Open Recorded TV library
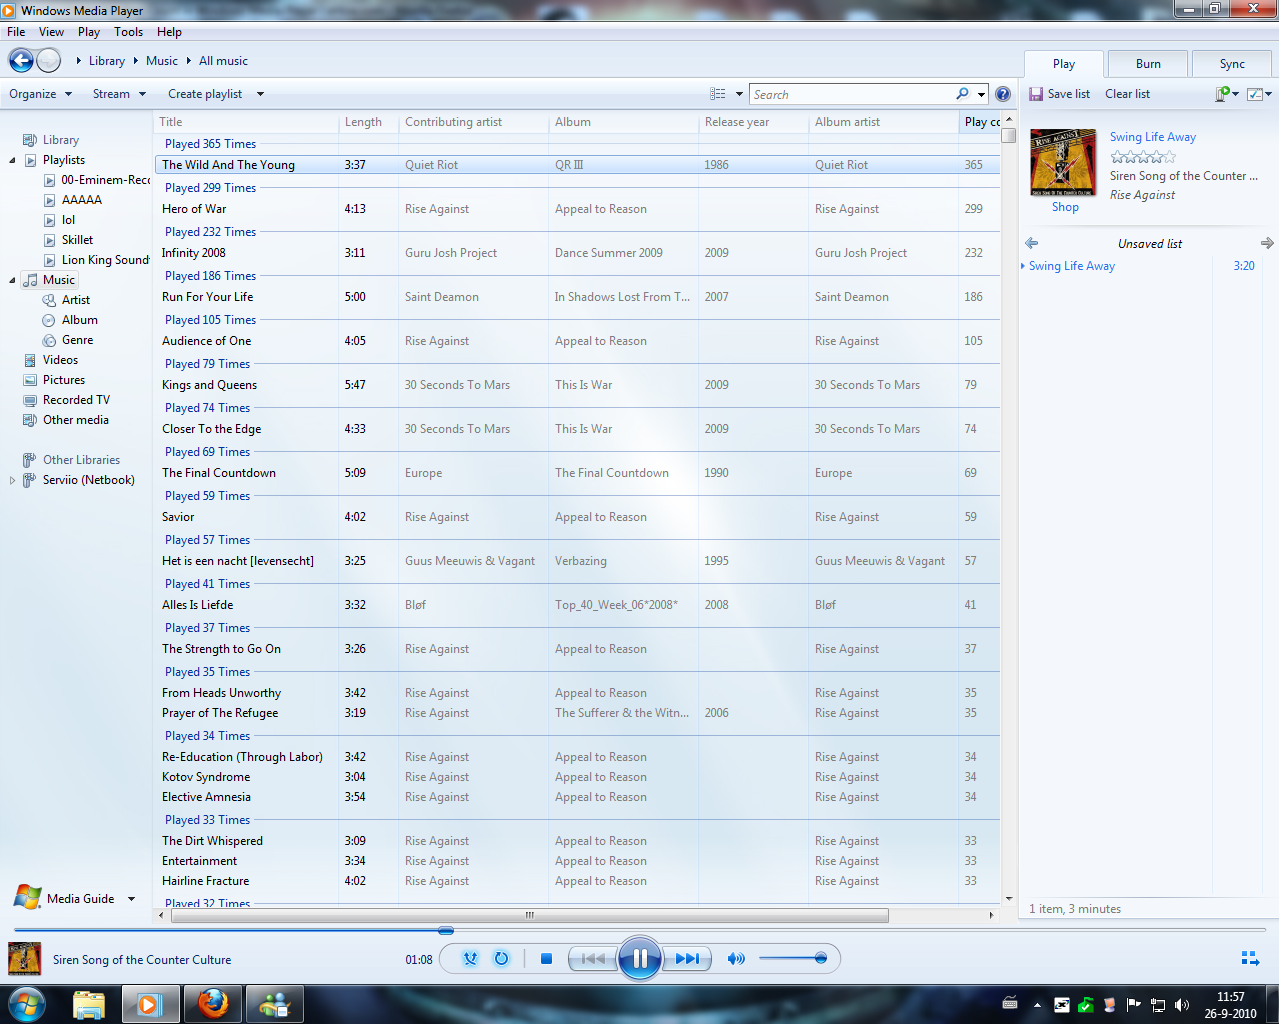 pyautogui.click(x=76, y=400)
